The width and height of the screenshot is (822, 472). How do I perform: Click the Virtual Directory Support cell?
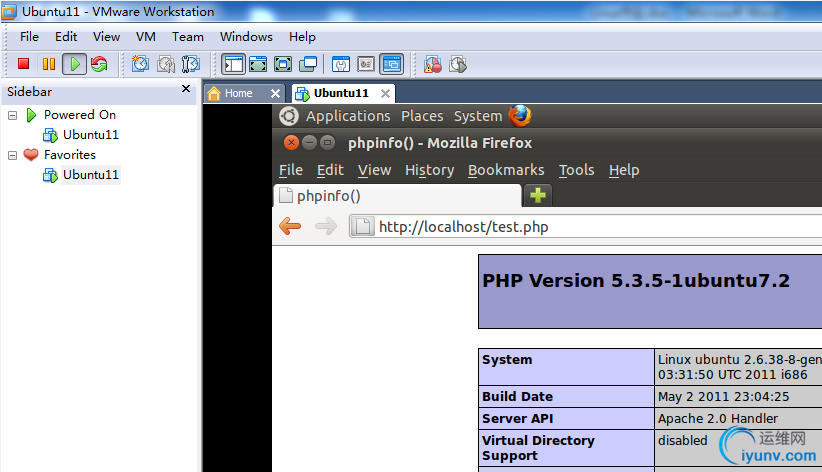(x=566, y=448)
